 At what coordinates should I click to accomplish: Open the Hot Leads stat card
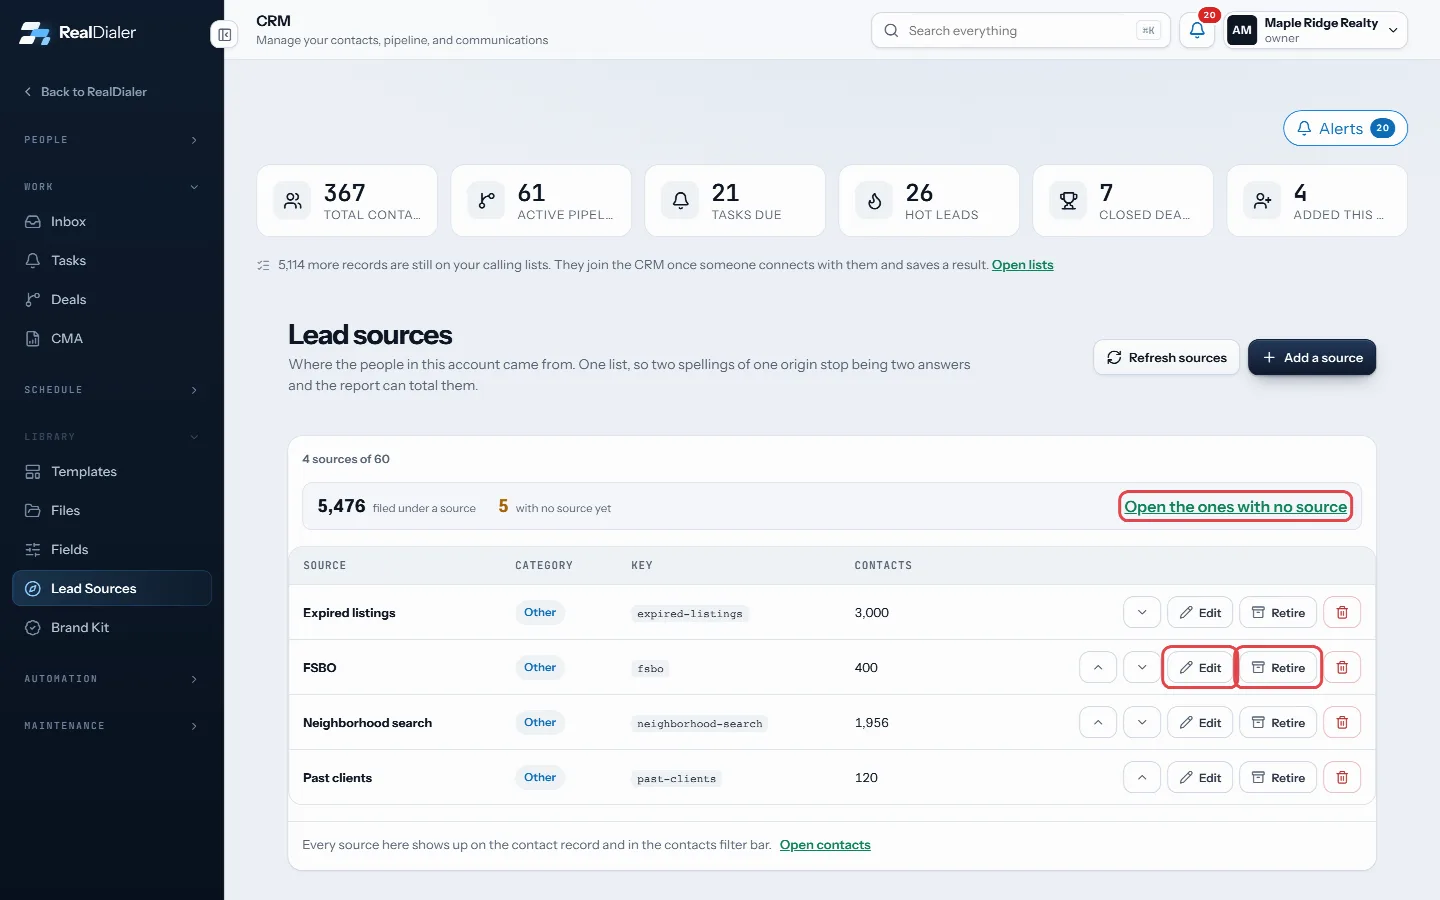[929, 201]
